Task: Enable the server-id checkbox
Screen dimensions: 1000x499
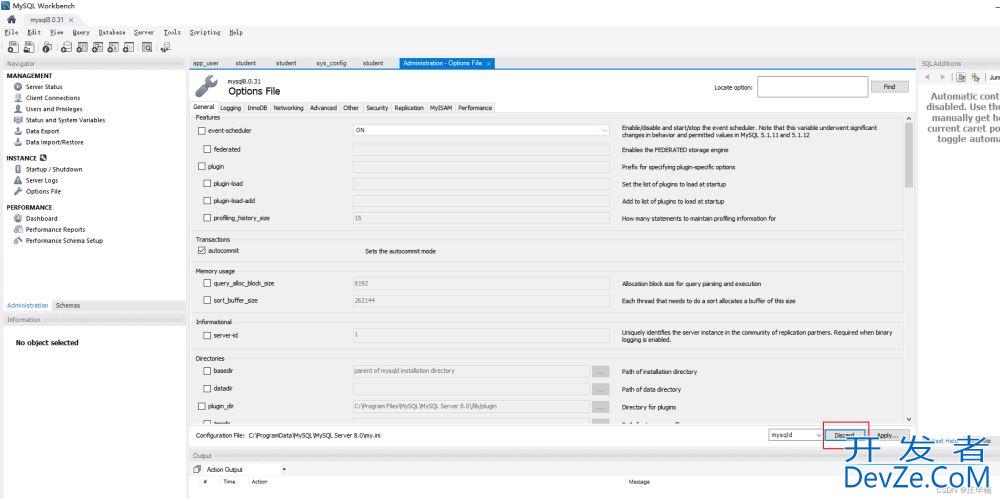Action: (x=207, y=336)
